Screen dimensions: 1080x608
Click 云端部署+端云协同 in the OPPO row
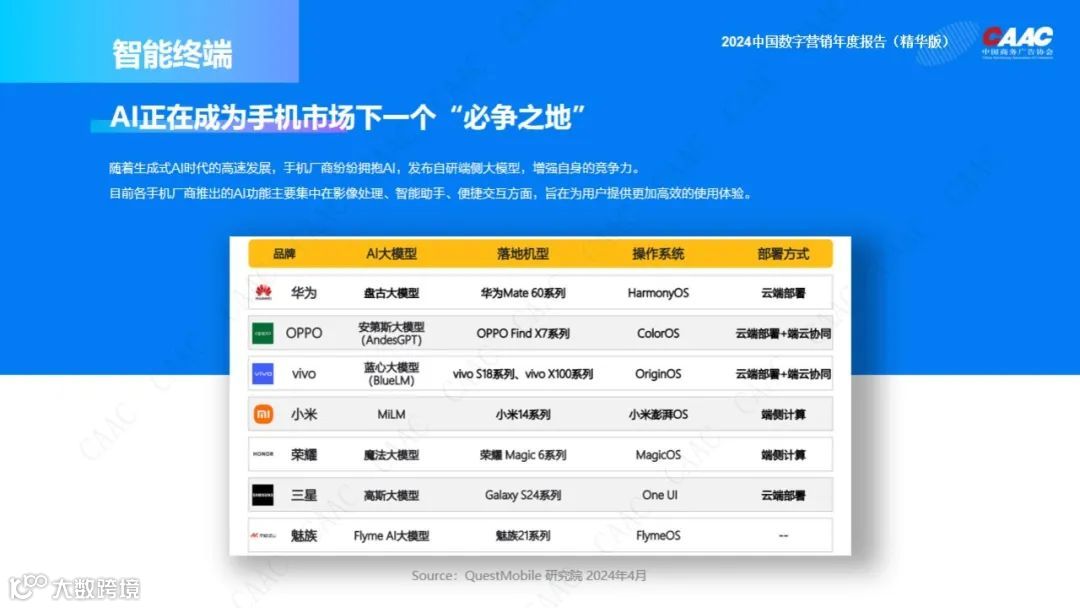click(783, 334)
